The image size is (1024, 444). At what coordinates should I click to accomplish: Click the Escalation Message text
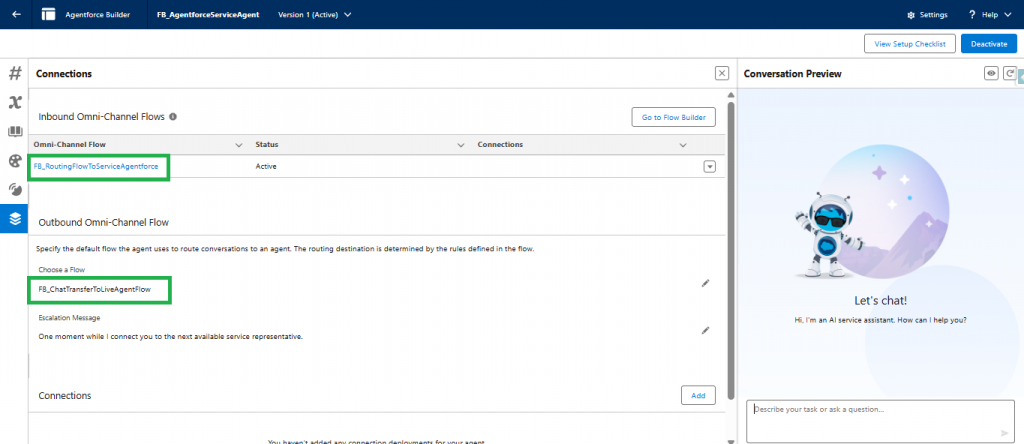(x=170, y=337)
